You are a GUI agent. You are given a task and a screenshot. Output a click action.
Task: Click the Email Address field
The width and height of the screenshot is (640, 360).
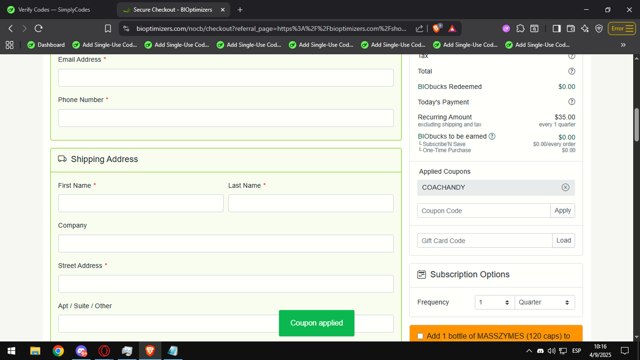pos(226,78)
